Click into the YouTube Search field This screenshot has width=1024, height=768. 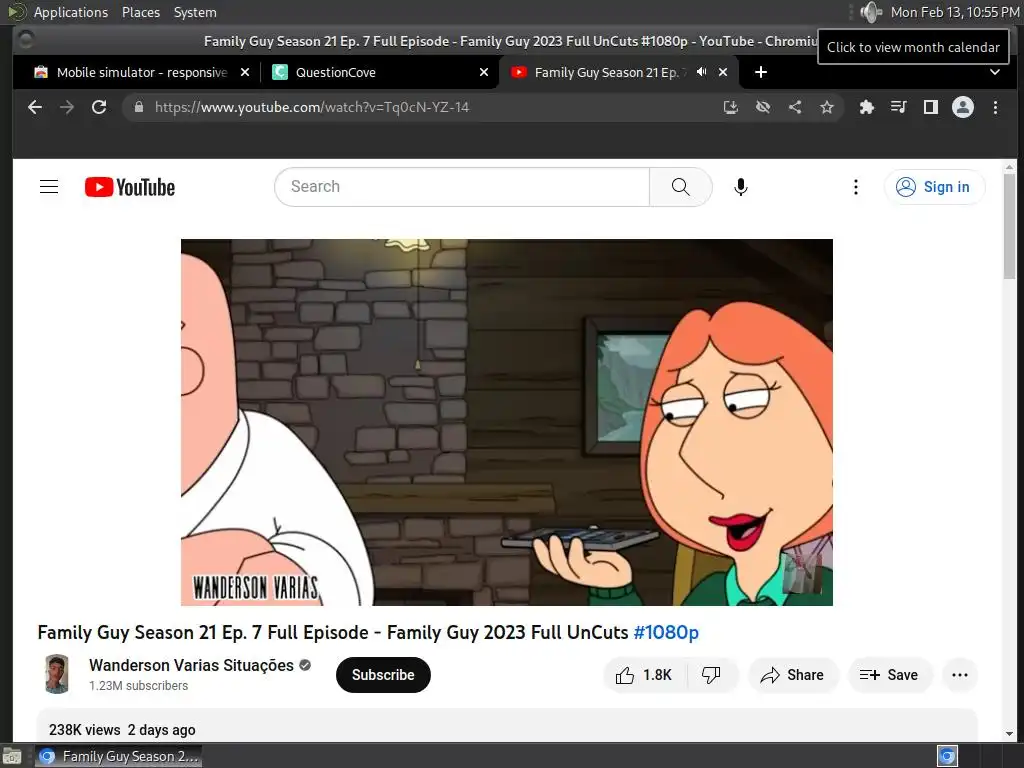[462, 187]
